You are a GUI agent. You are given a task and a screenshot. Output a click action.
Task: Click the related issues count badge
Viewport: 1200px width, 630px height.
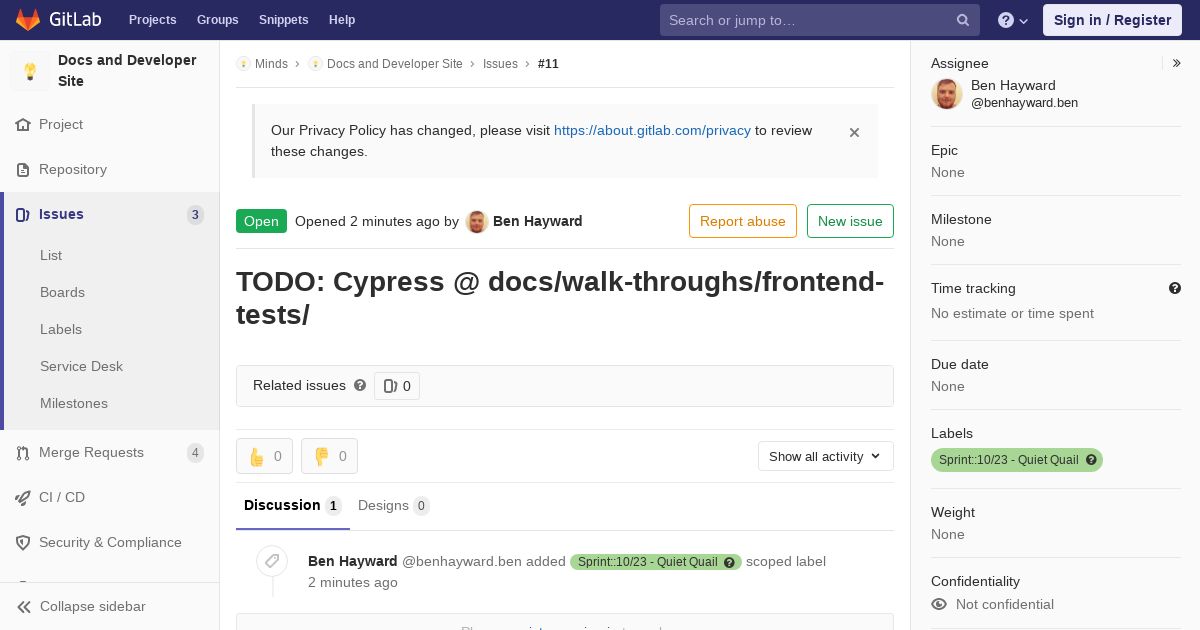(397, 386)
